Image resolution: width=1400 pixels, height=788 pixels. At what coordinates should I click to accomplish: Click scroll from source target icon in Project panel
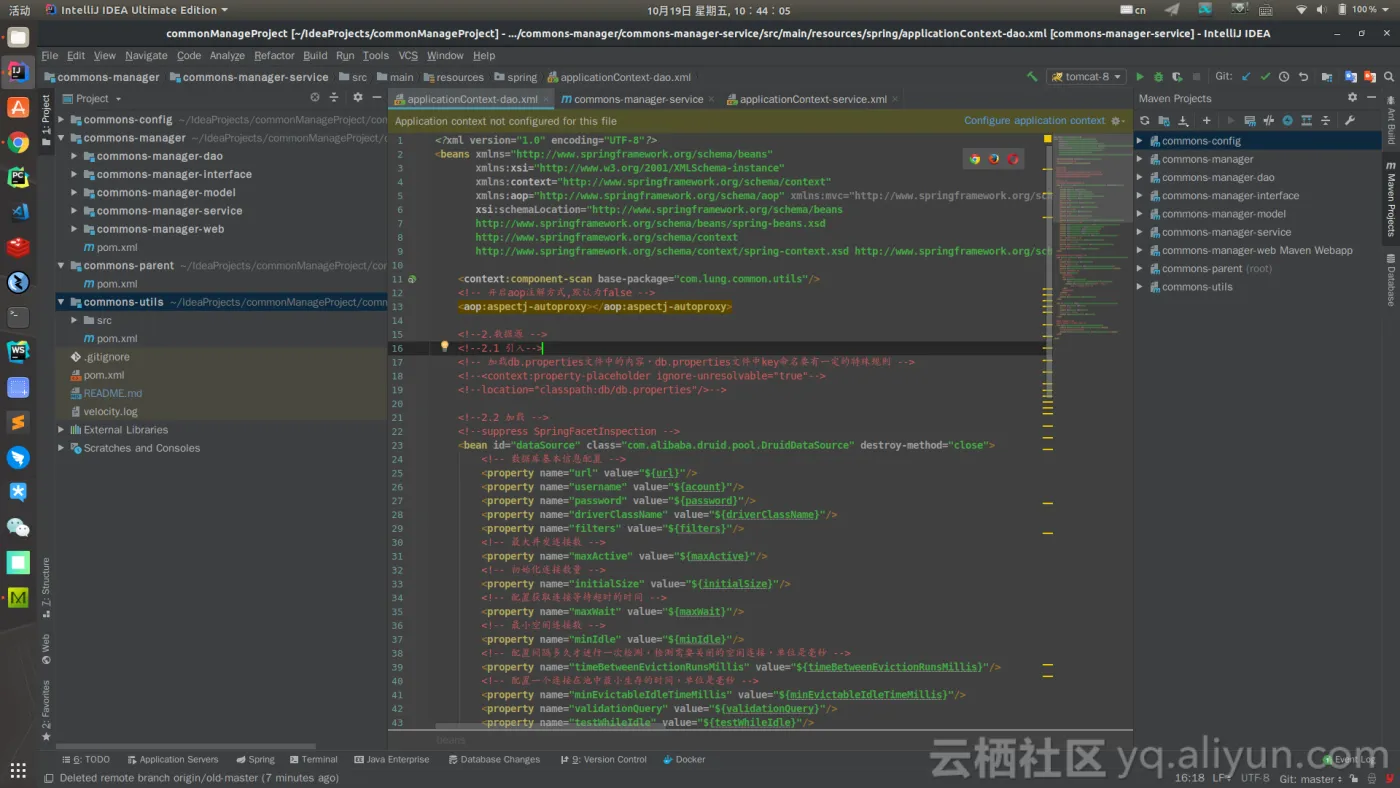(314, 97)
